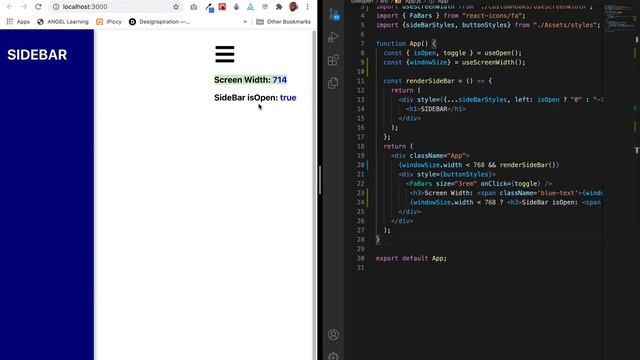640x360 pixels.
Task: Click the microphone extension icon
Action: [236, 7]
